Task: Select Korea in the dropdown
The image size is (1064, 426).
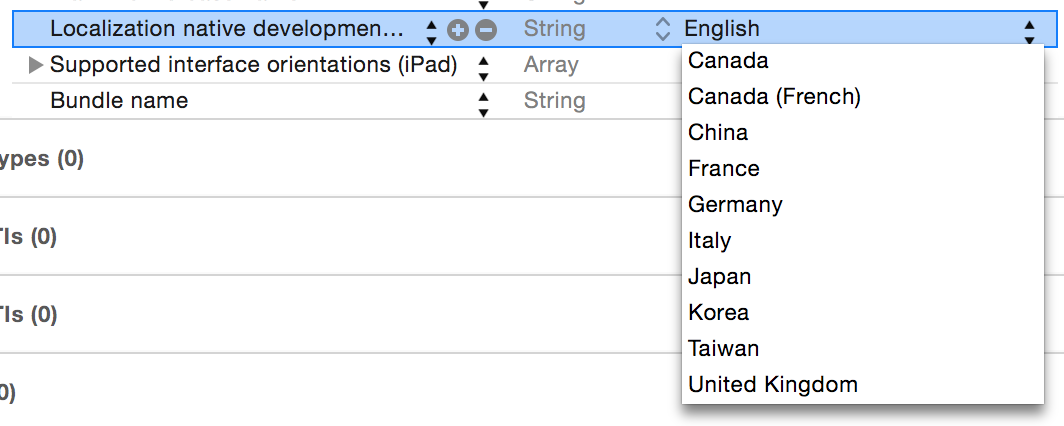Action: click(x=718, y=312)
